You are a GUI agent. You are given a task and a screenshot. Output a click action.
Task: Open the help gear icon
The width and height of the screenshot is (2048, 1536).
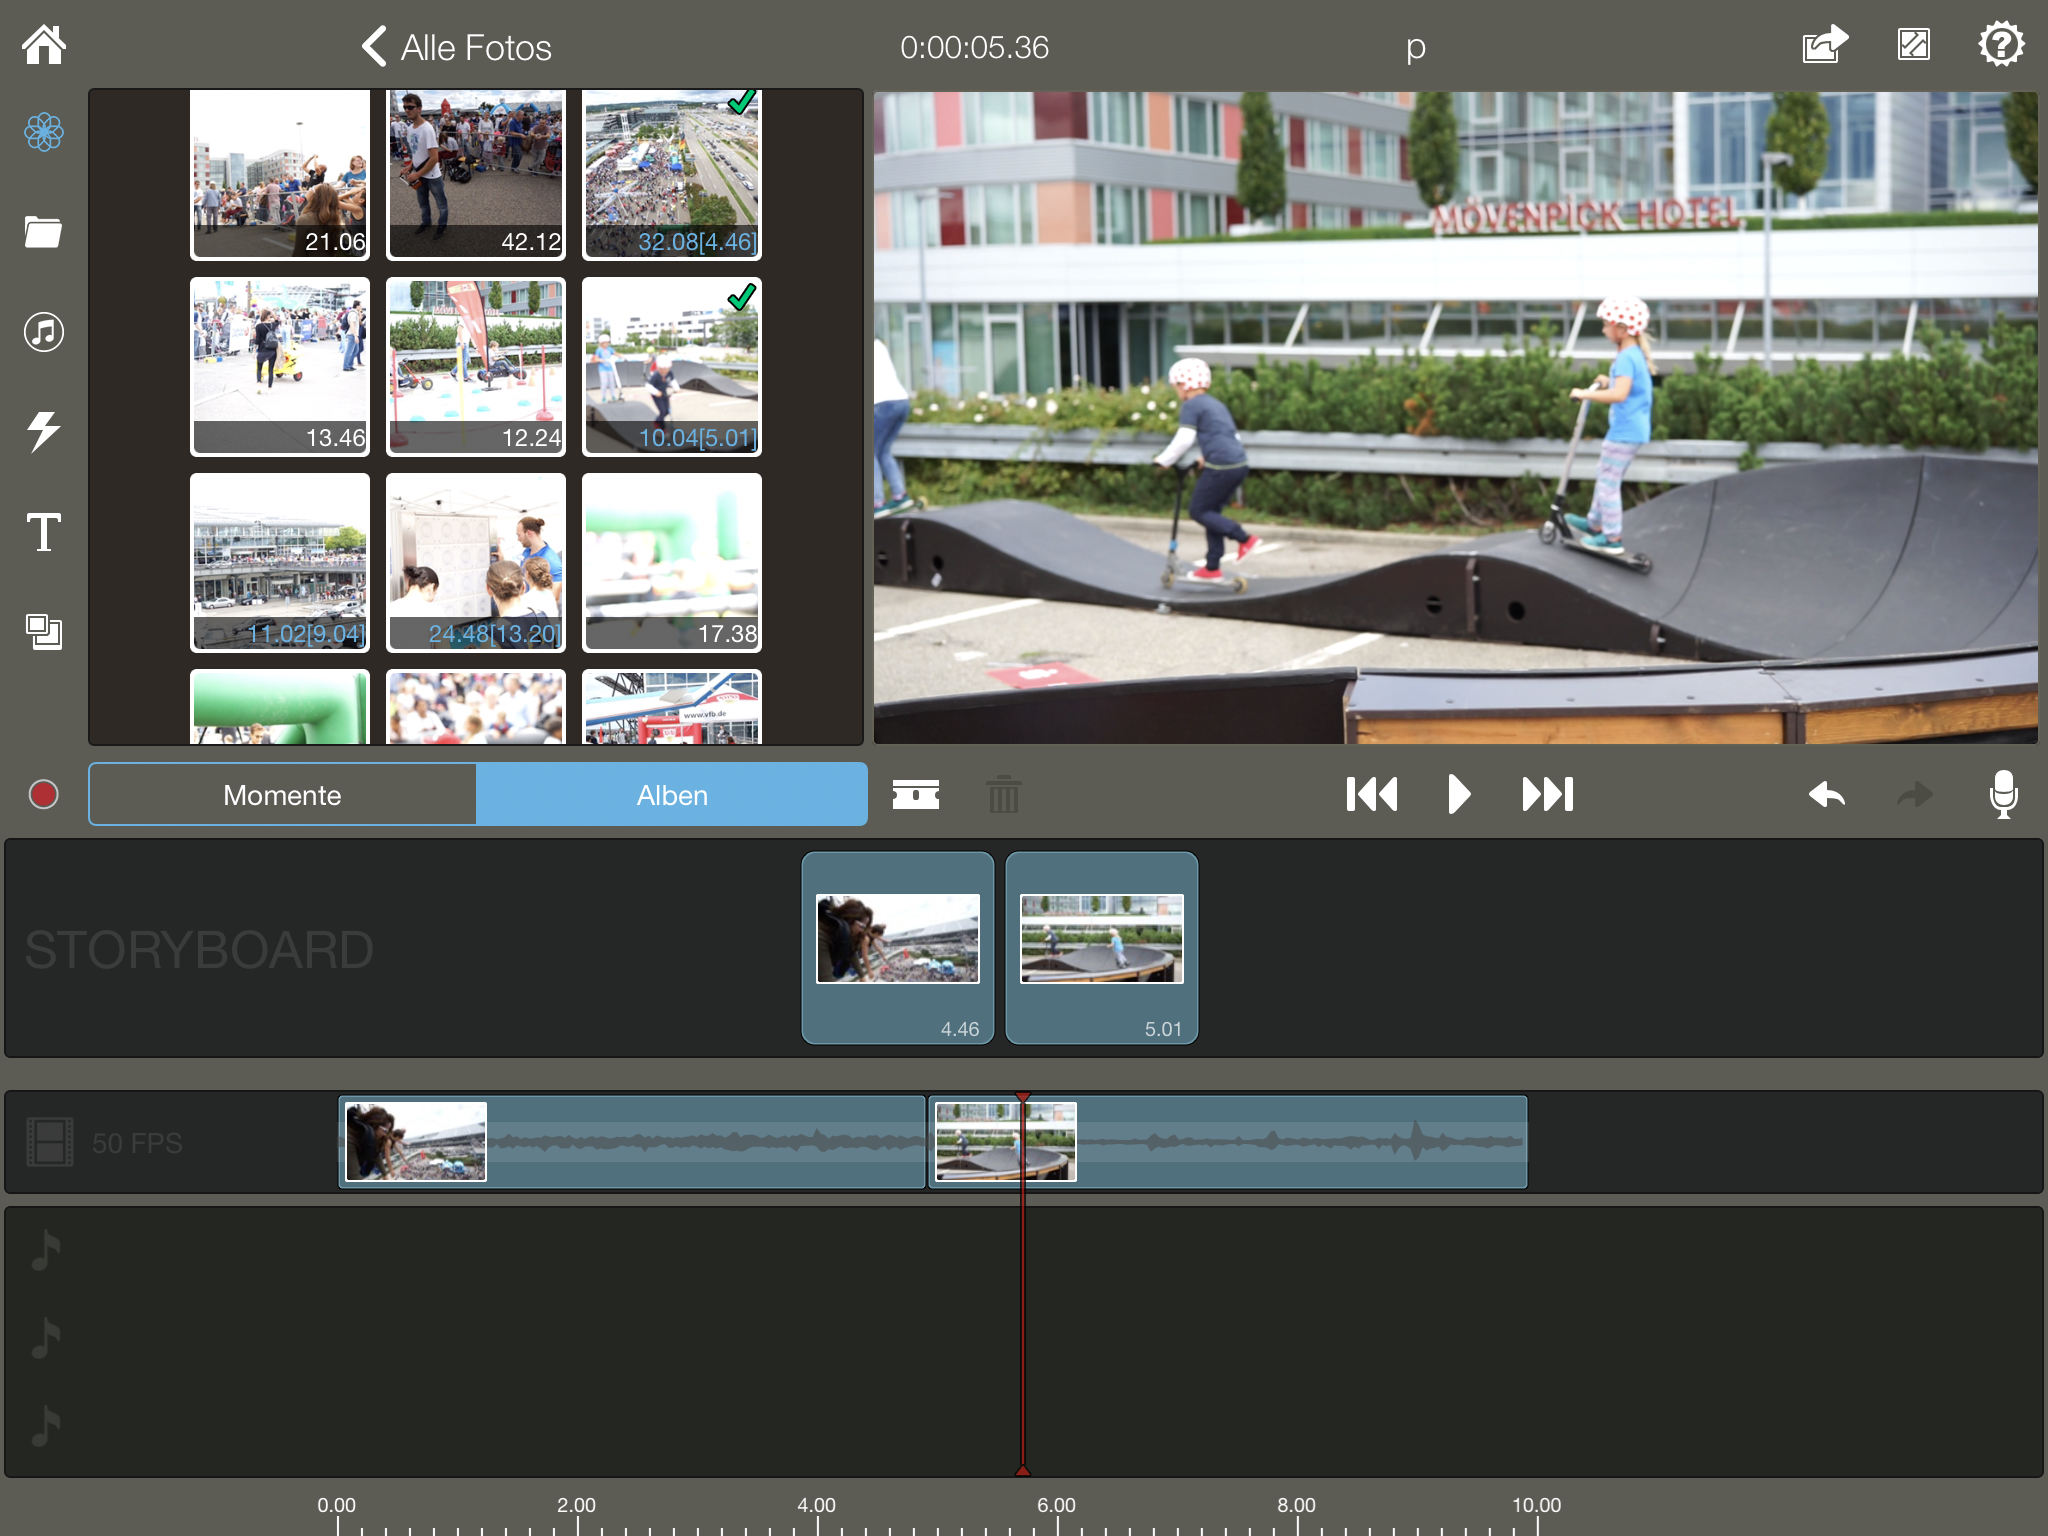(2001, 45)
